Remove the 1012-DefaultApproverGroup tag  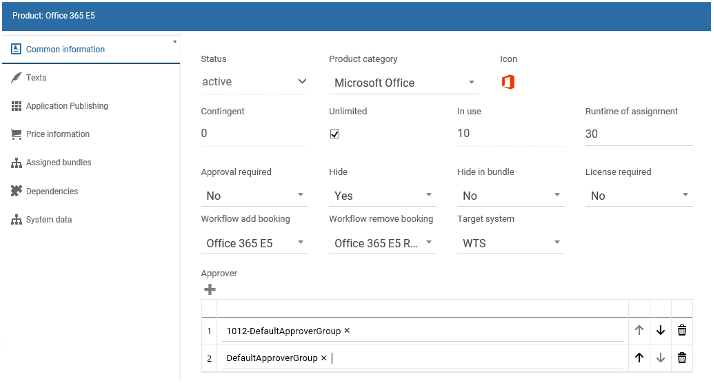point(347,331)
